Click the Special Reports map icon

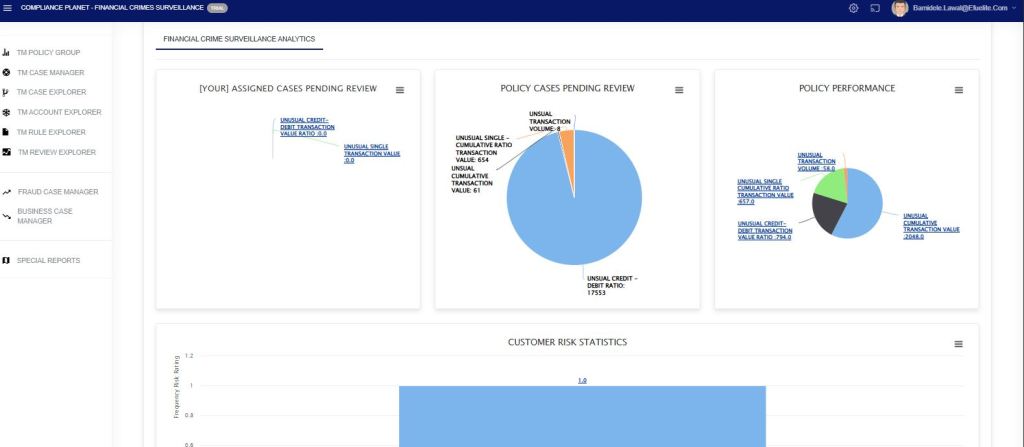point(7,261)
